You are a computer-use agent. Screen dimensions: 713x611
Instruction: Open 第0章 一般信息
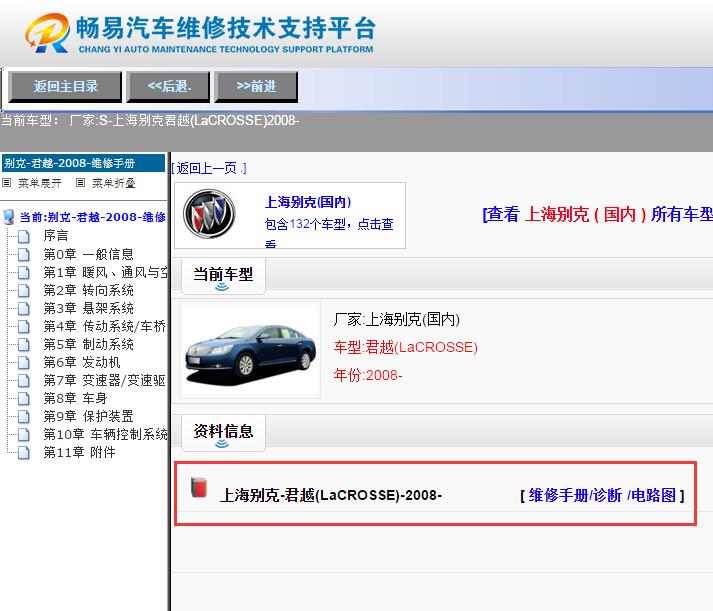pos(88,254)
